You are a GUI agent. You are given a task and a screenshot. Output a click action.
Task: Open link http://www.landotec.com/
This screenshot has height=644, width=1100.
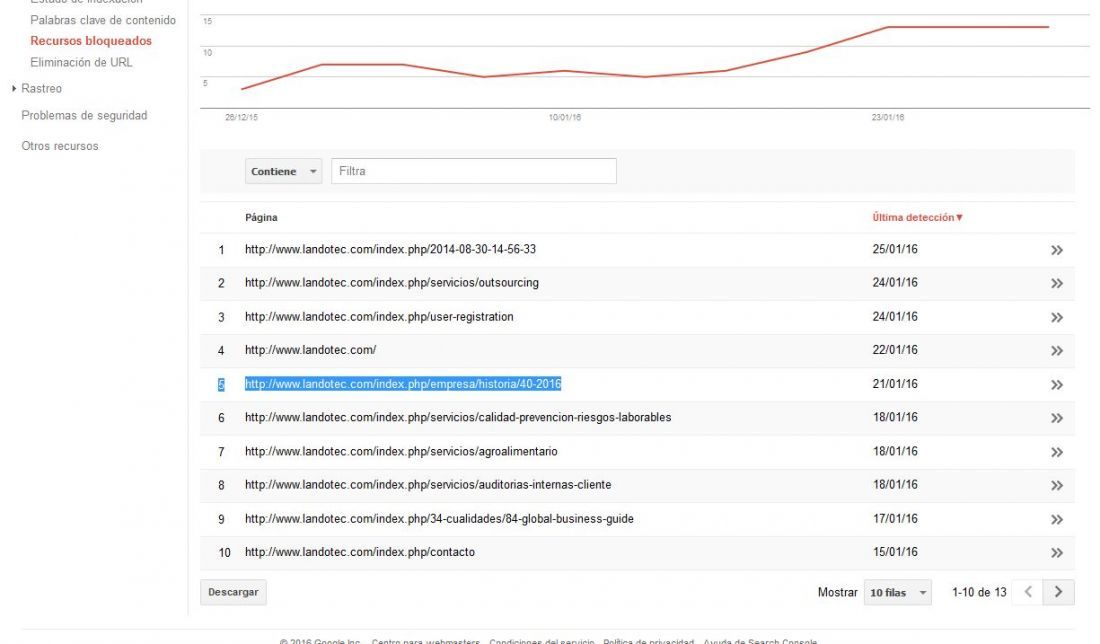pyautogui.click(x=310, y=349)
